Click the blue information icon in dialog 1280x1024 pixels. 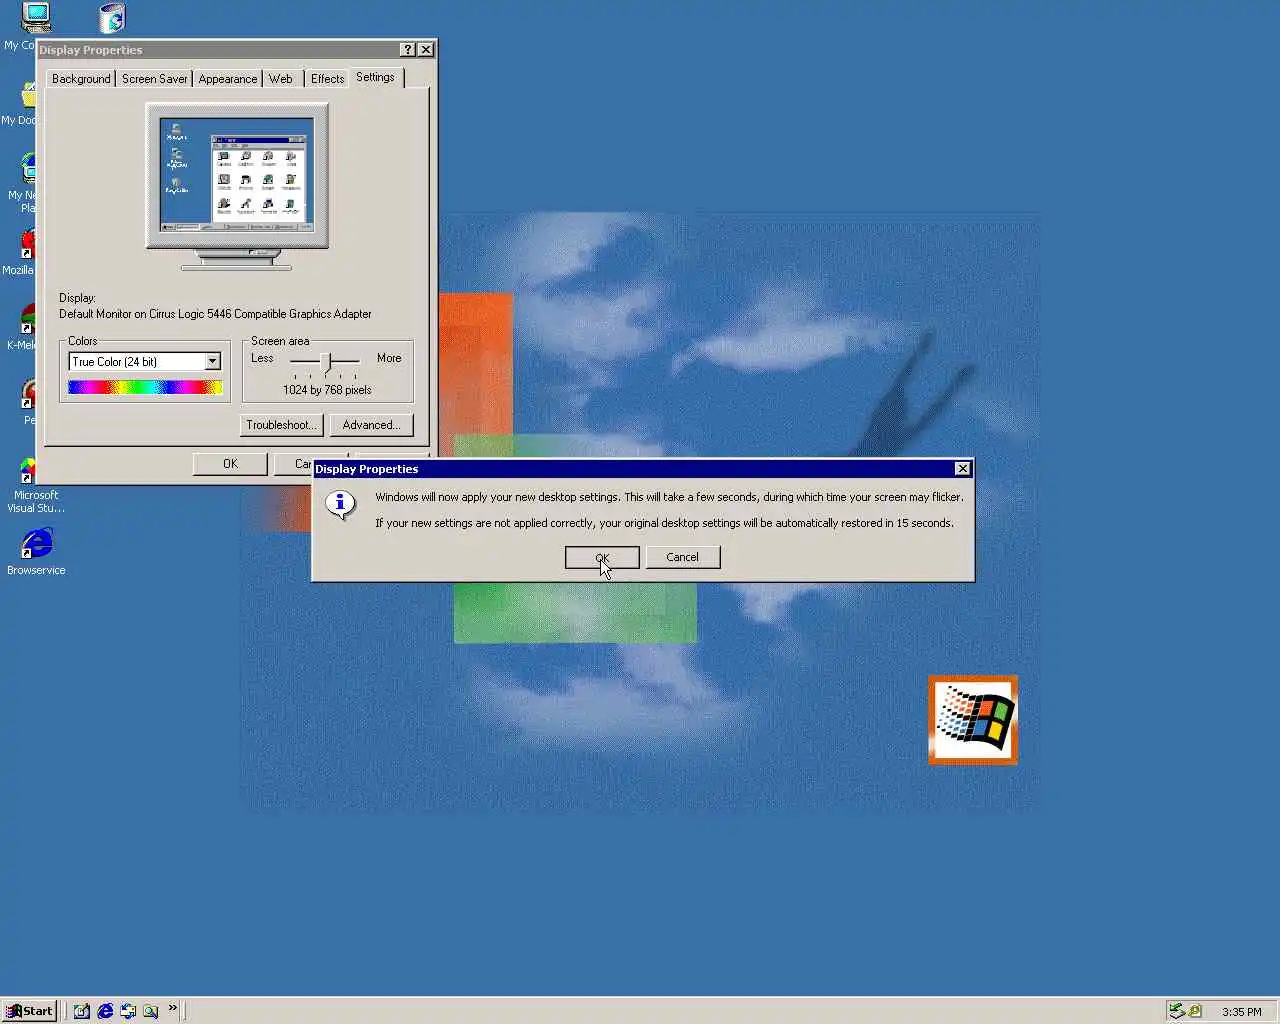click(x=341, y=504)
